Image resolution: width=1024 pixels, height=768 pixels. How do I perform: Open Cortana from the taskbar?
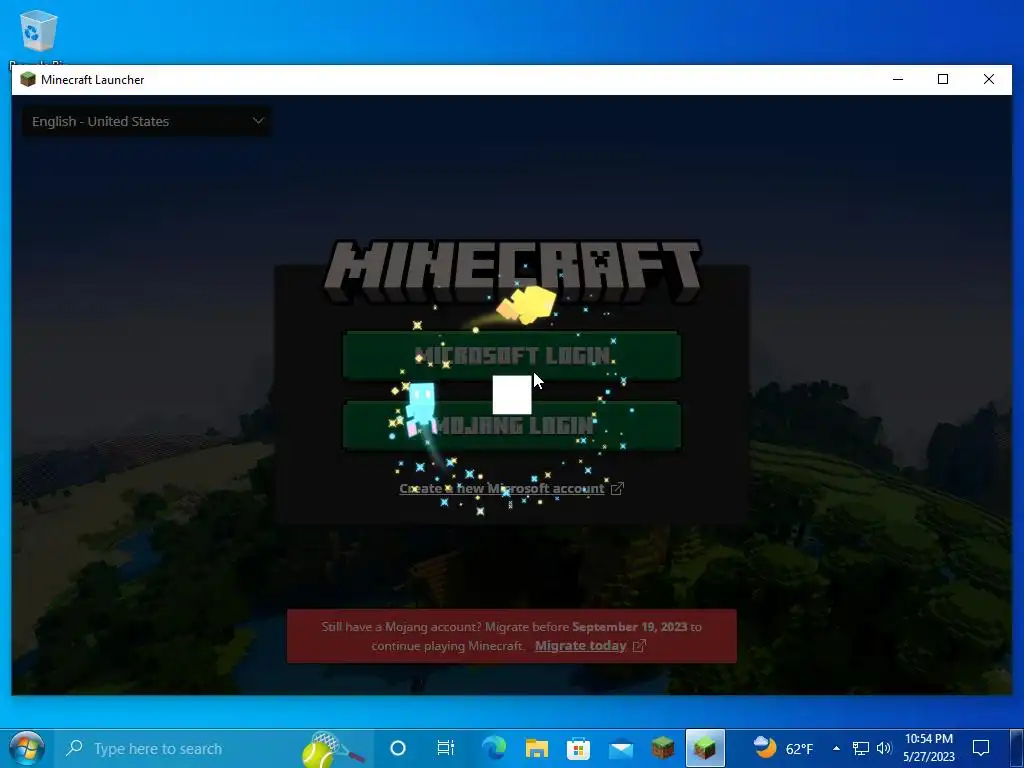tap(398, 748)
